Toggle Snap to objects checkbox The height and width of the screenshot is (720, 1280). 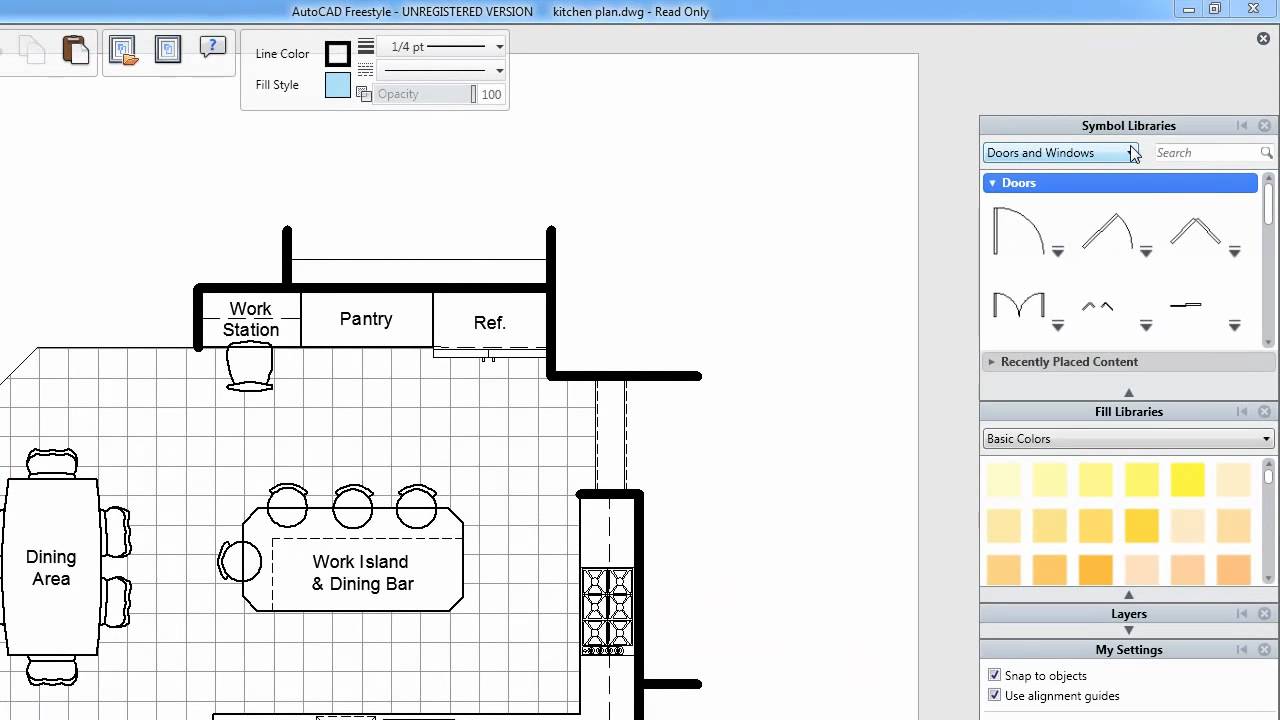(994, 676)
